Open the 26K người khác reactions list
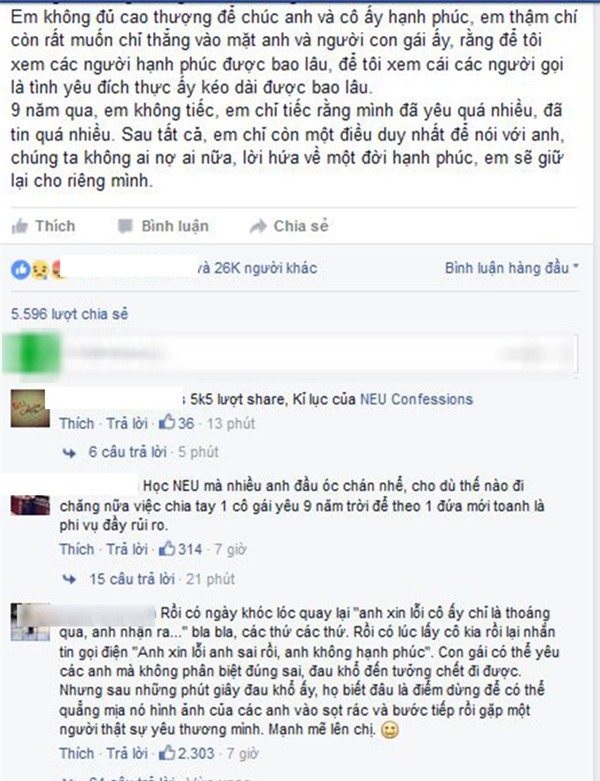 tap(265, 268)
